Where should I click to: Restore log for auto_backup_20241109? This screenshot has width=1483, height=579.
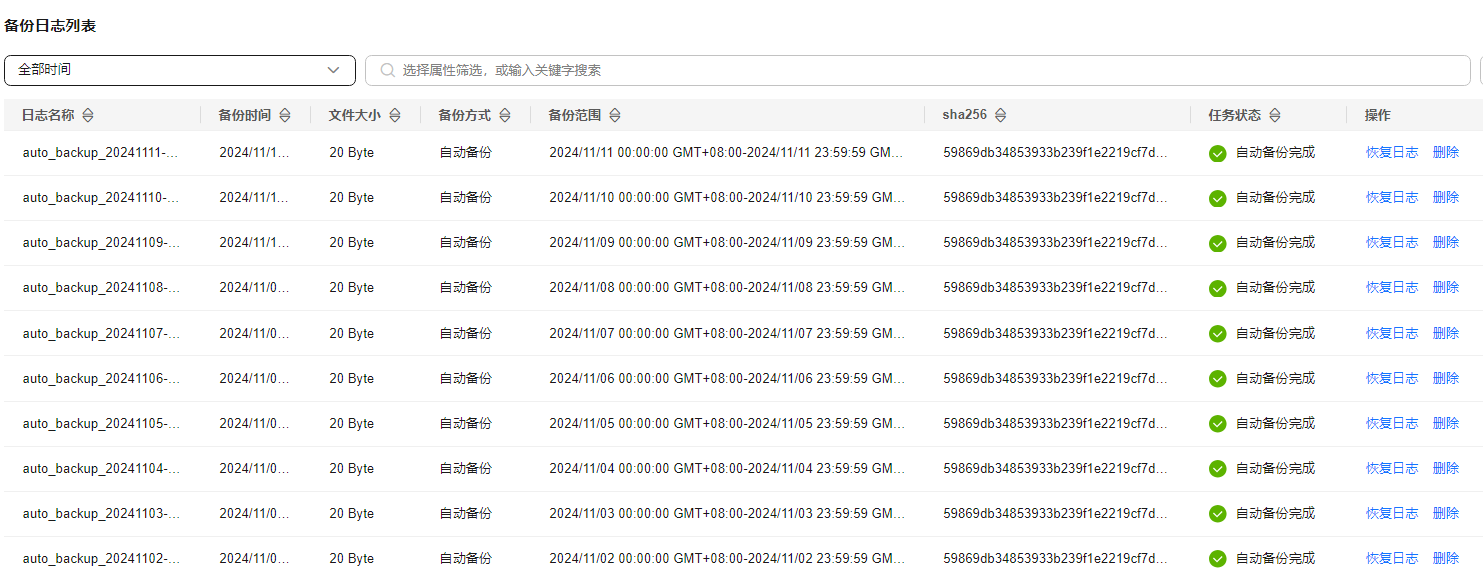tap(1392, 242)
